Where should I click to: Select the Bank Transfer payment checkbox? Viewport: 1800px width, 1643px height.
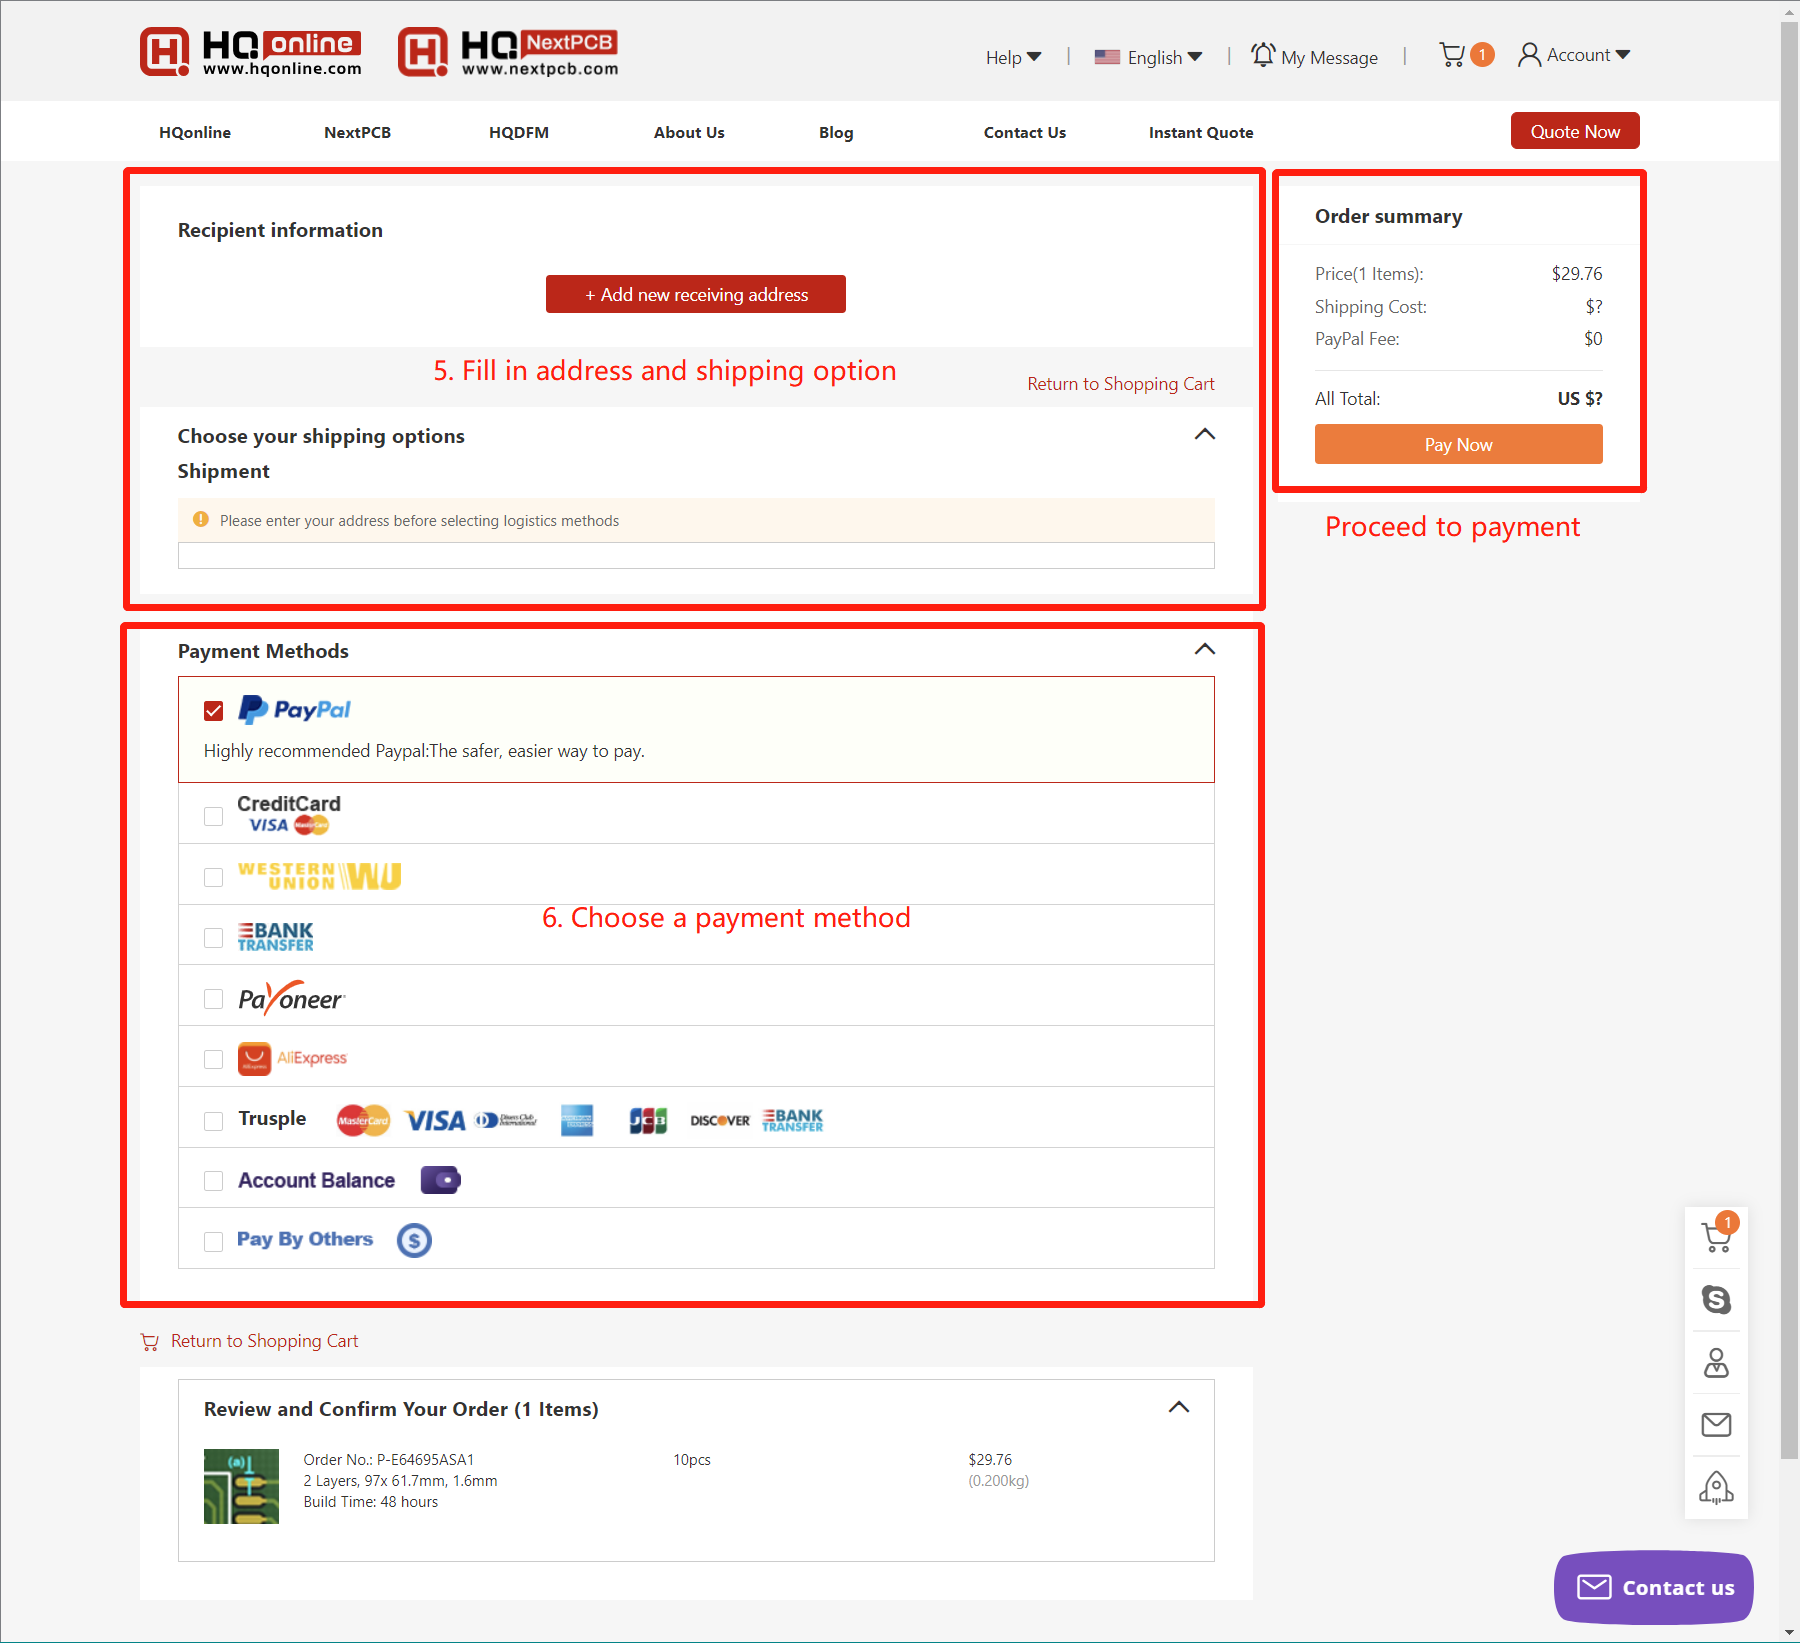tap(213, 937)
